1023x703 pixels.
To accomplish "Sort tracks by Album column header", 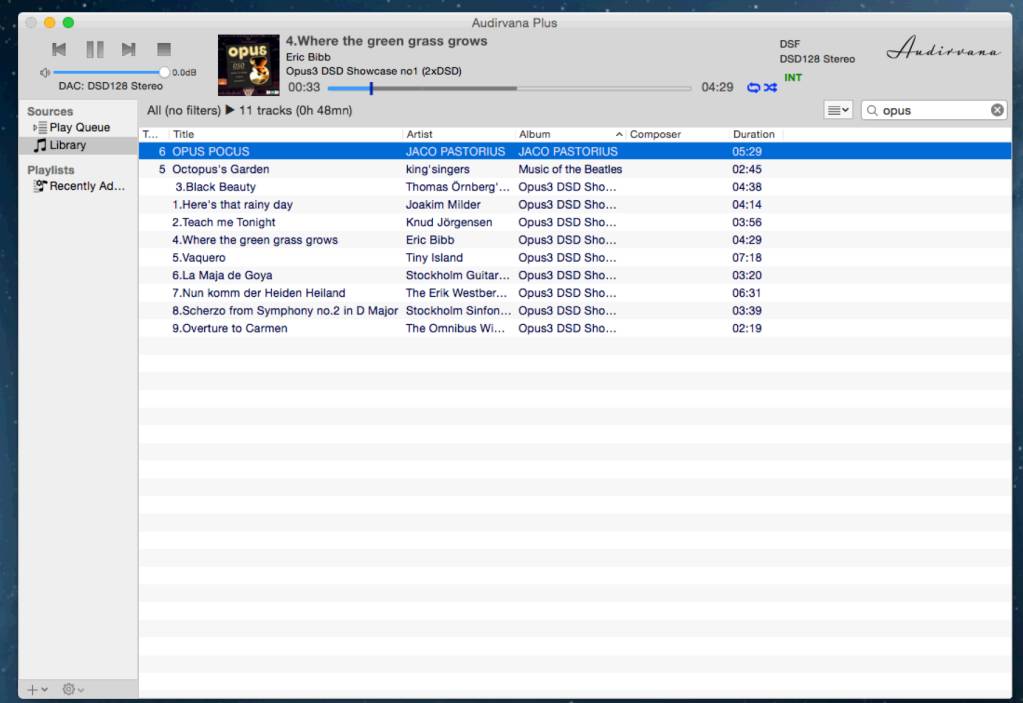I will [570, 134].
